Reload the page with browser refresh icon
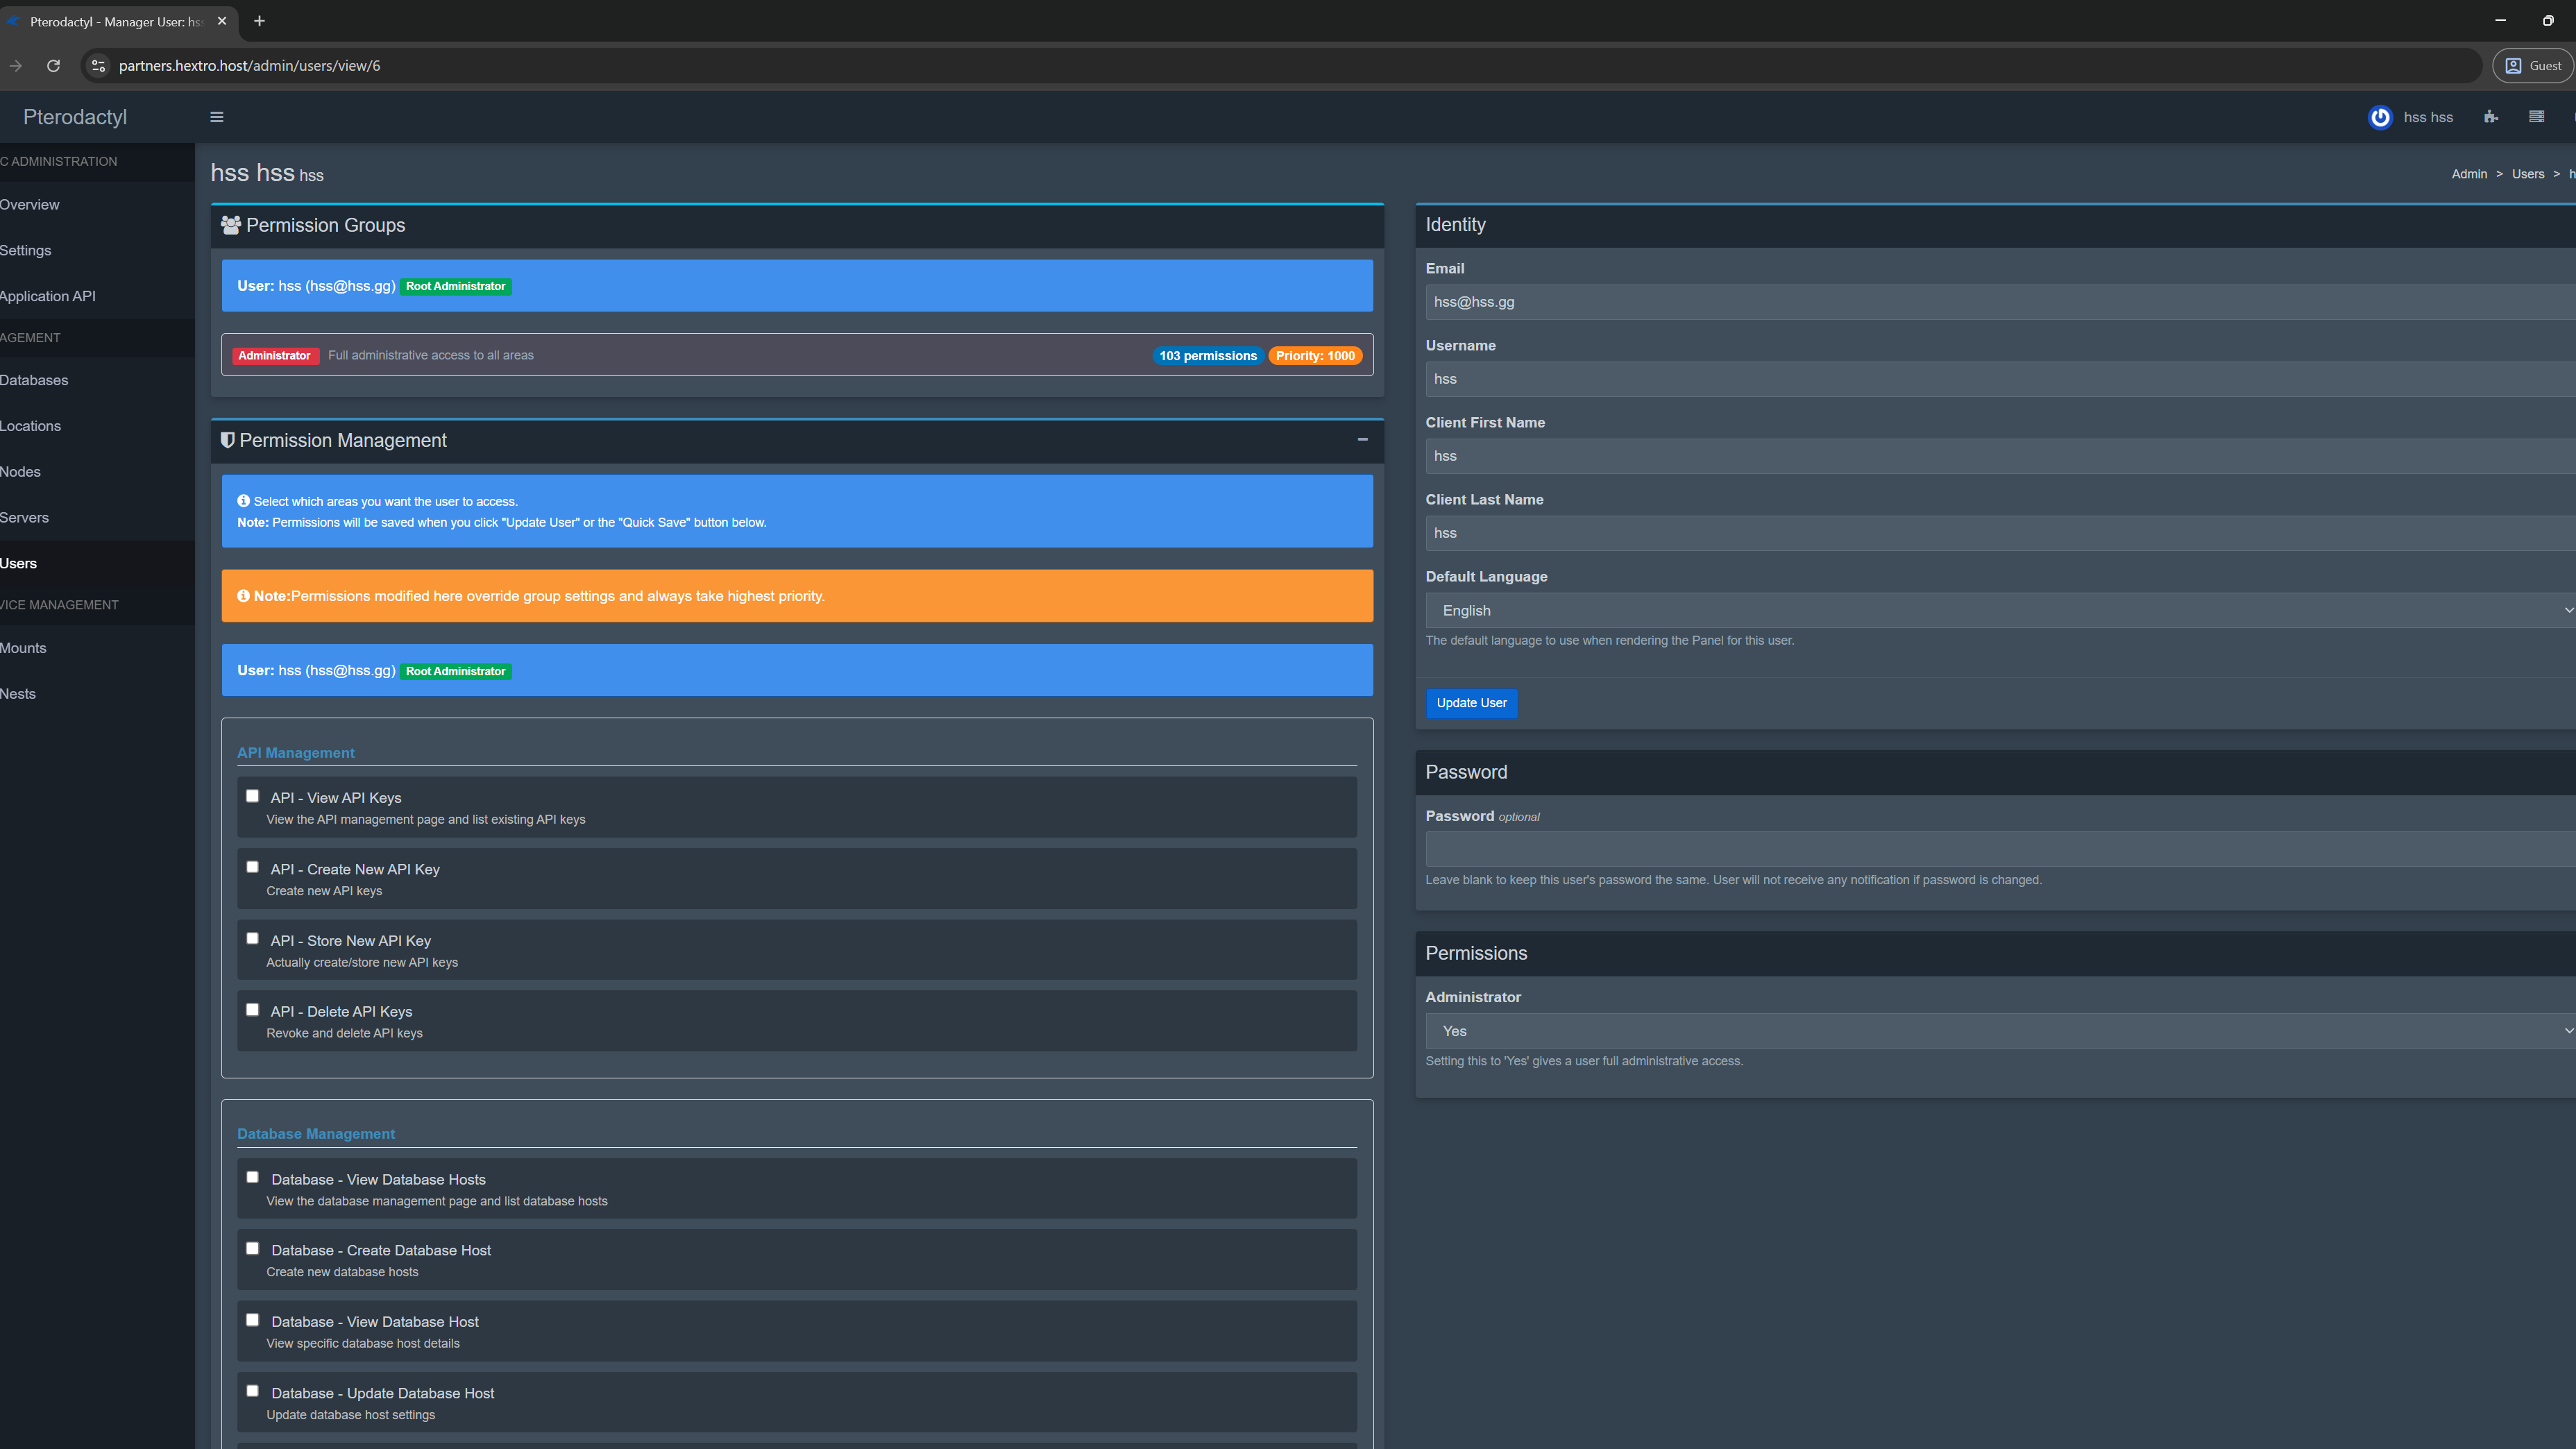The width and height of the screenshot is (2576, 1449). click(53, 66)
